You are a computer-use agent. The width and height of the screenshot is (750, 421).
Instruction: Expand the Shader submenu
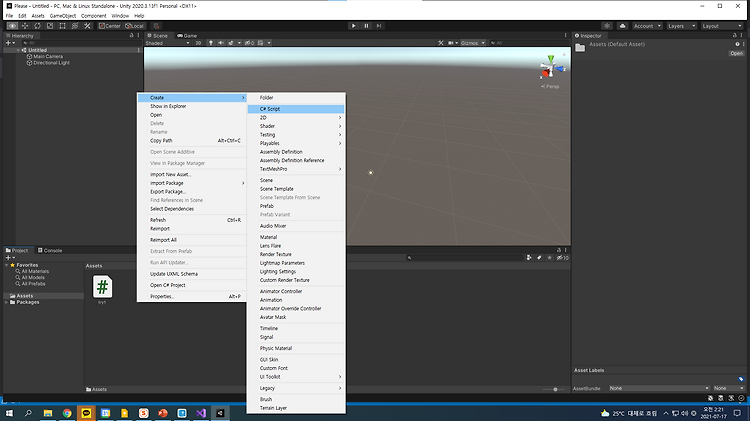coord(296,126)
